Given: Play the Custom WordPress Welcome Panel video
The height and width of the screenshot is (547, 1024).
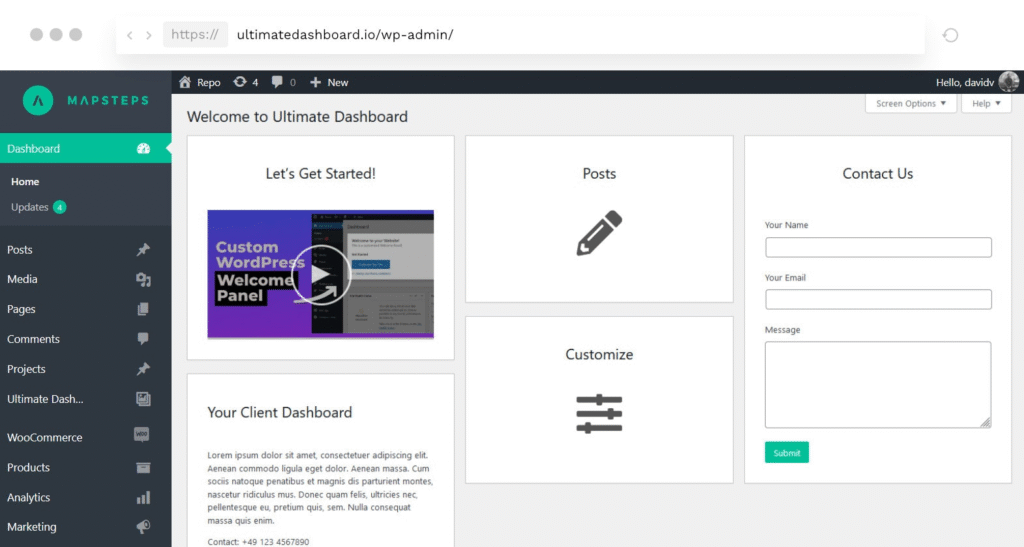Looking at the screenshot, I should [320, 274].
